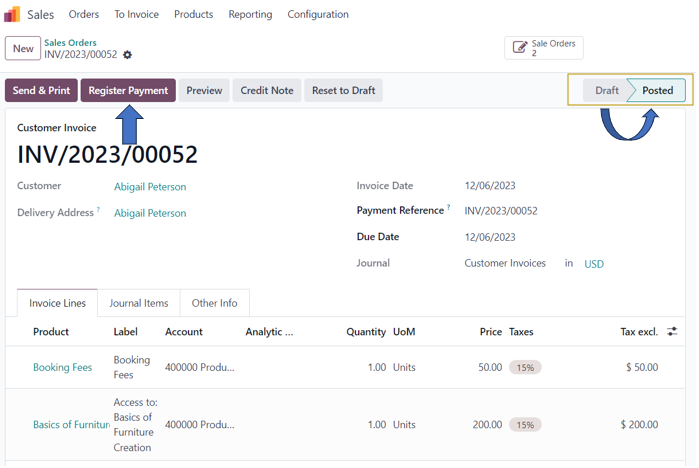Click the Register Payment button

(x=128, y=91)
